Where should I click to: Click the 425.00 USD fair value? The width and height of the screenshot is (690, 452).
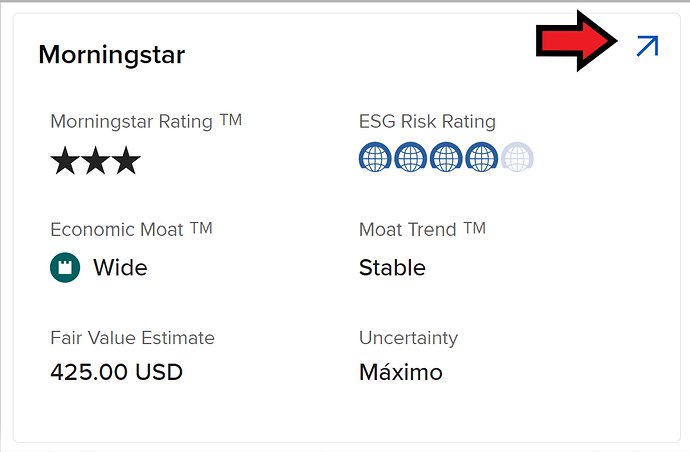pos(116,373)
